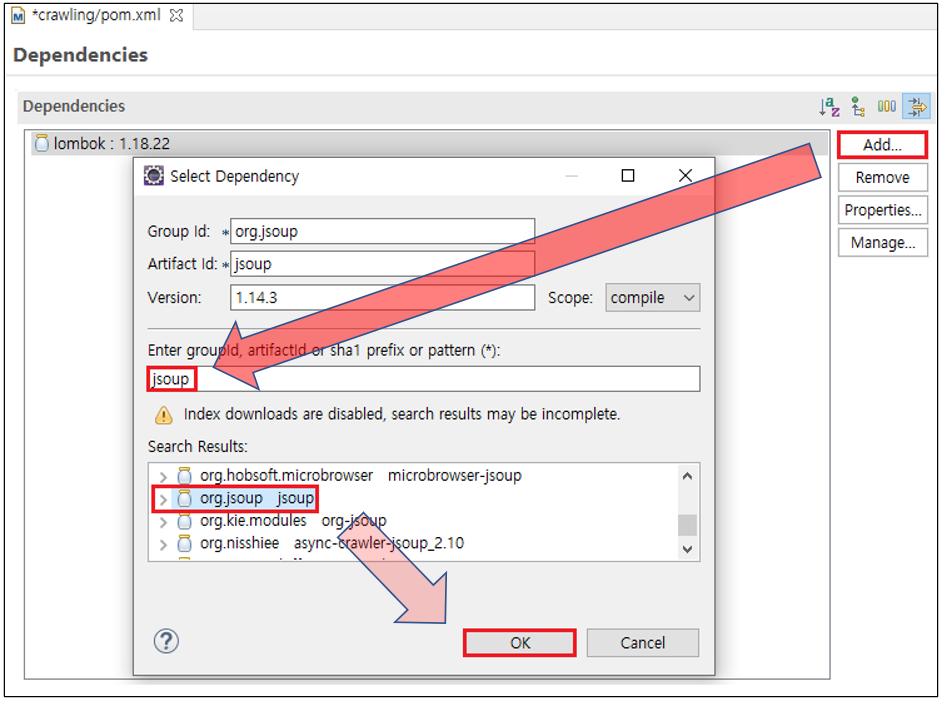
Task: Toggle the filter icon in Dependencies toolbar
Action: (x=917, y=106)
